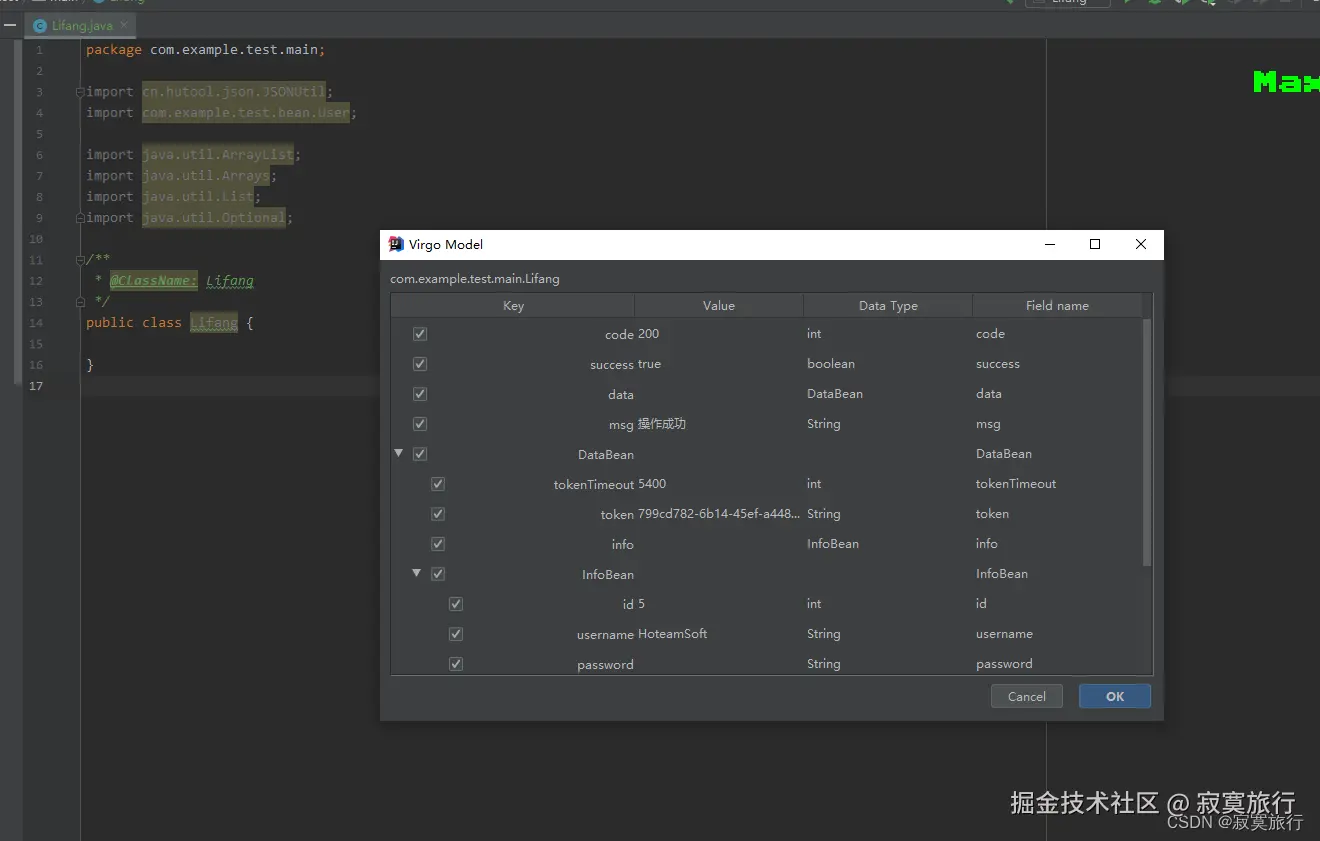Screen dimensions: 1320x841
Task: Select the id value cell '5'
Action: coord(642,604)
